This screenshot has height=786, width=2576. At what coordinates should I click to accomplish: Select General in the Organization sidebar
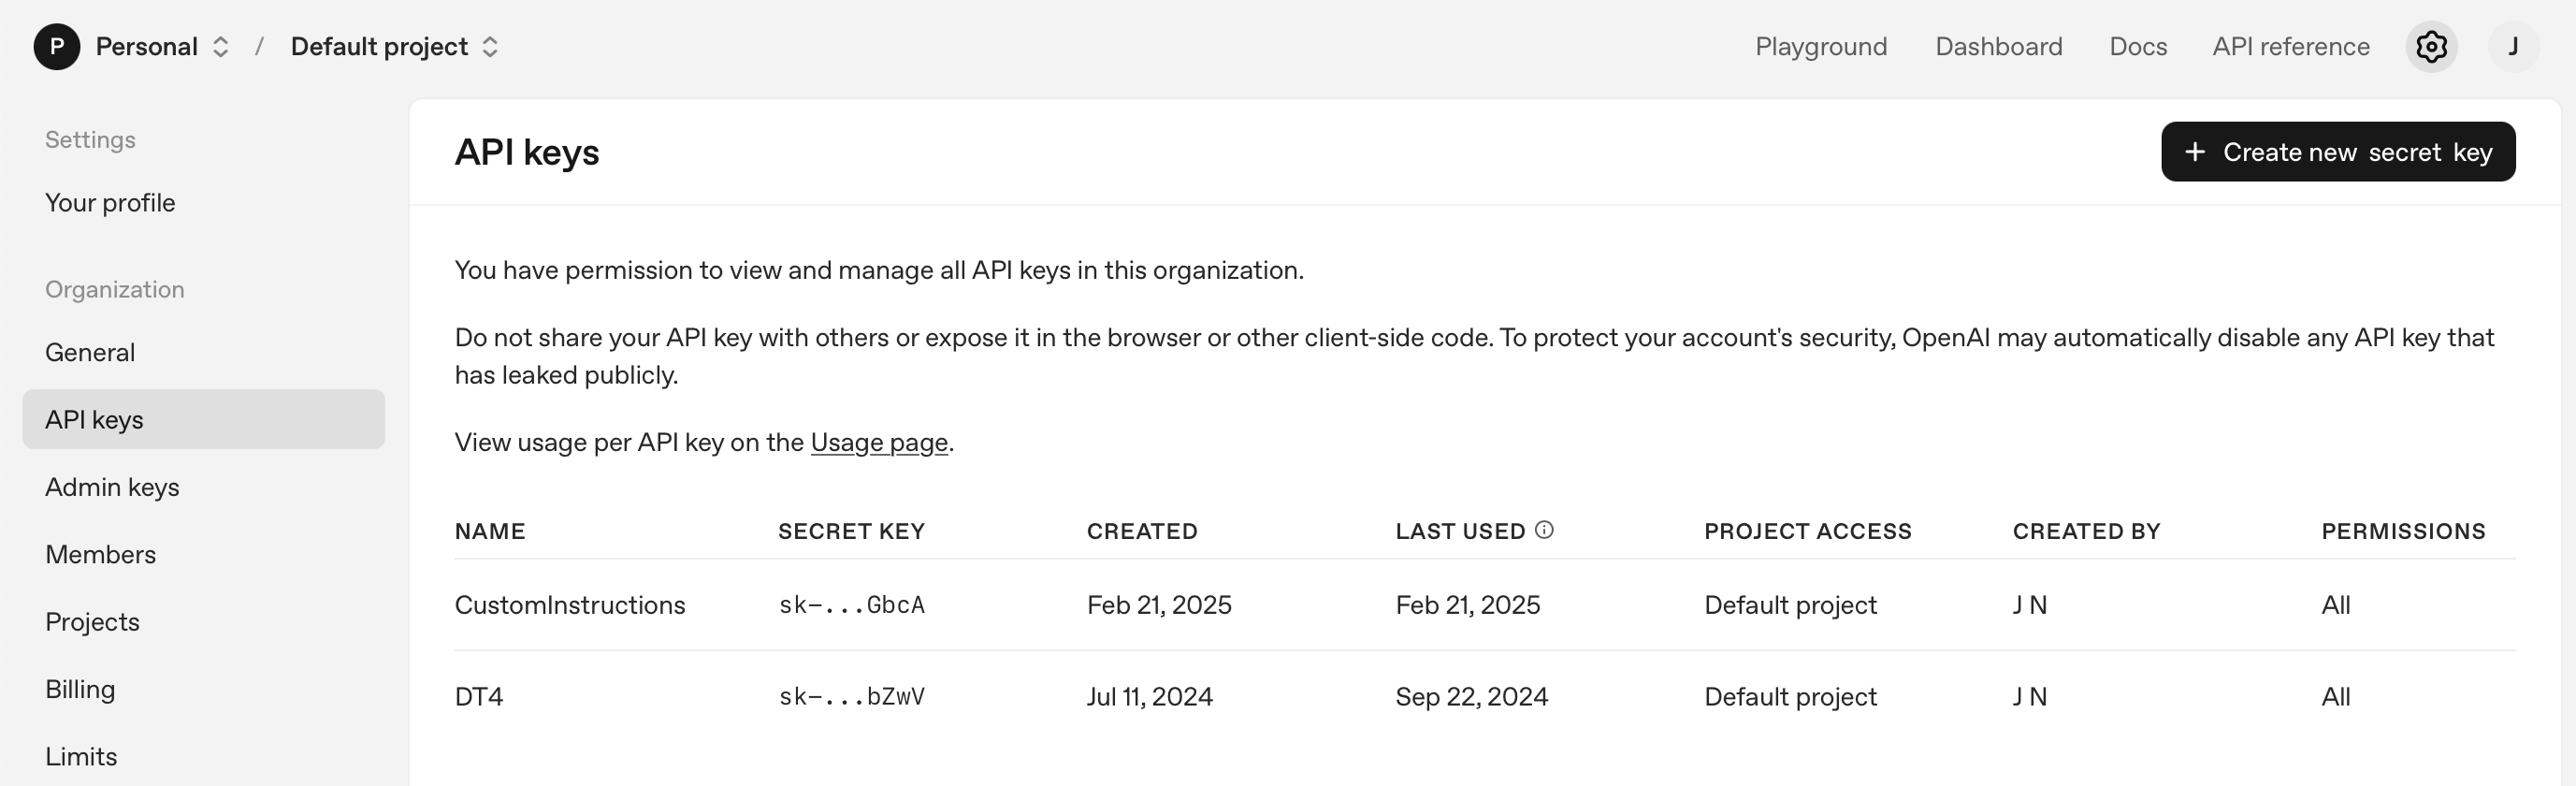[x=90, y=353]
